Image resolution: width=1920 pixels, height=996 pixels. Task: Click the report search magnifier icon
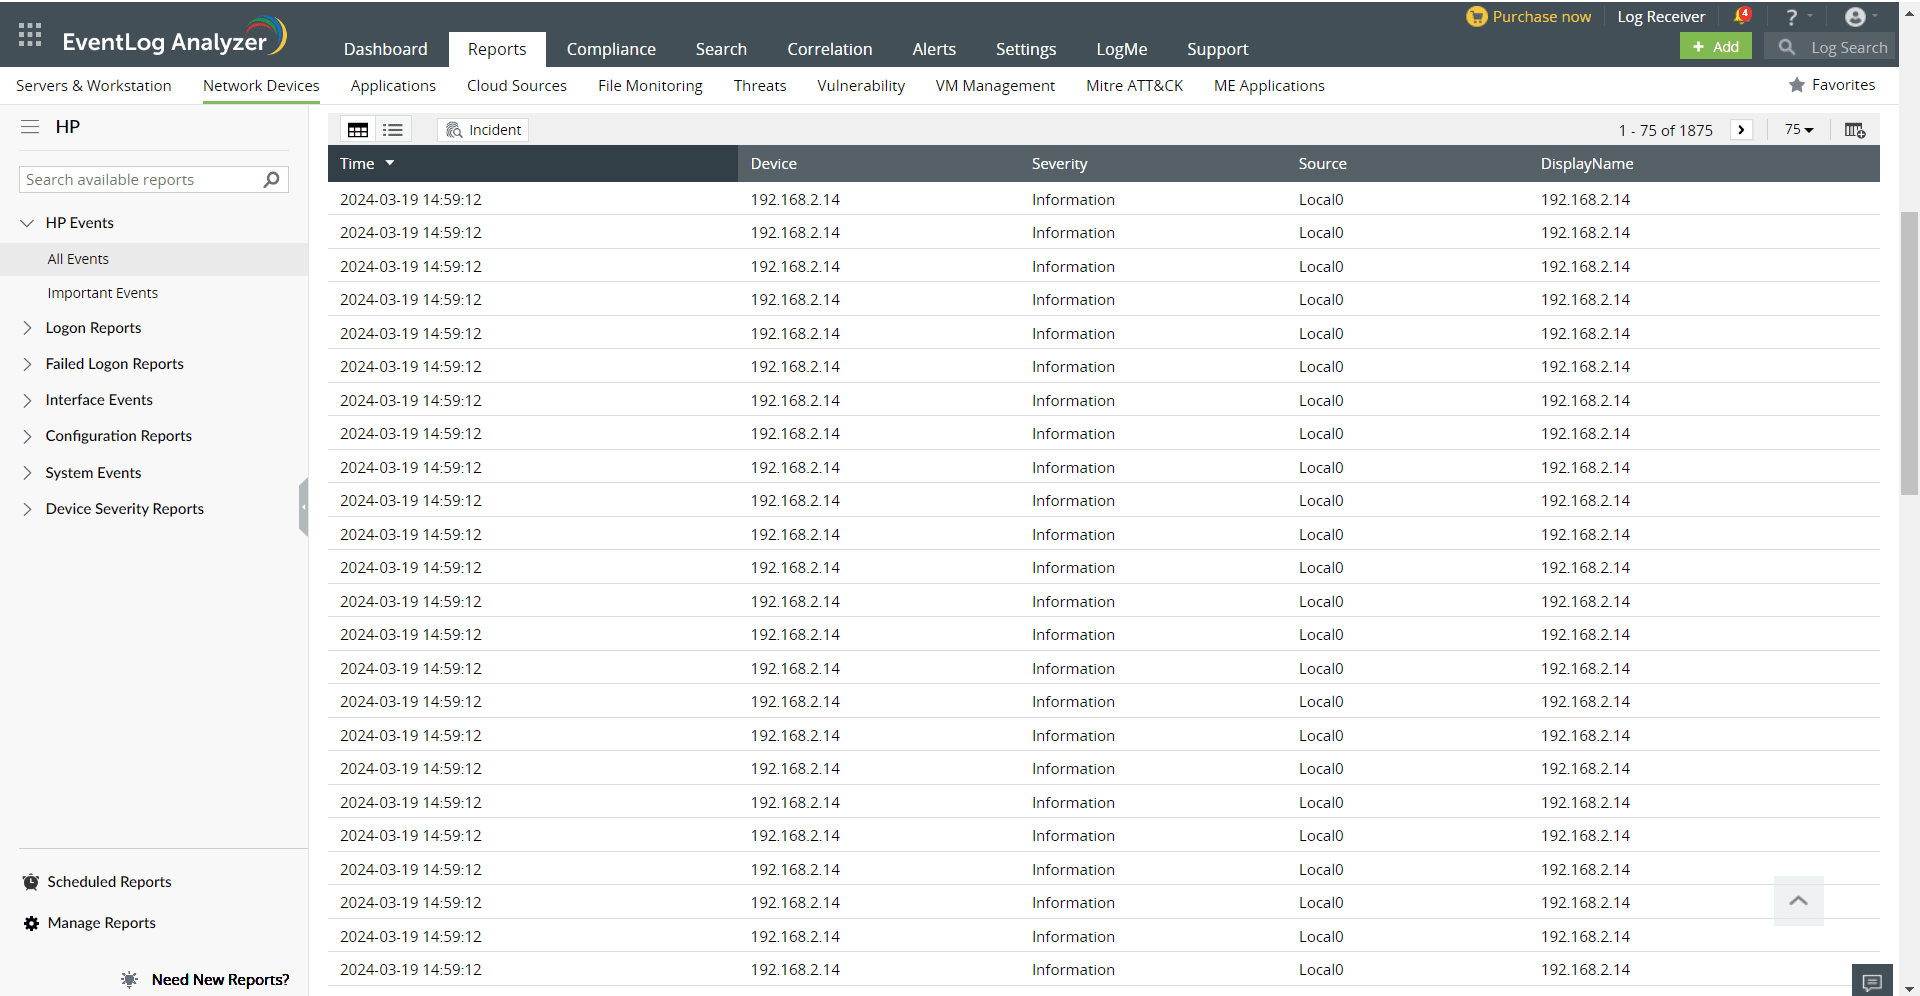(271, 180)
